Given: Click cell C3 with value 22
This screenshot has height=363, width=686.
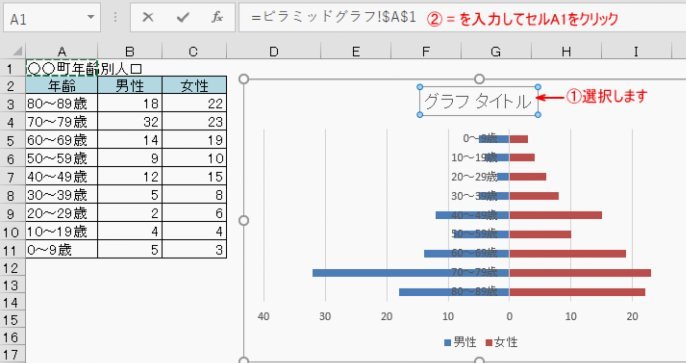Looking at the screenshot, I should click(x=194, y=104).
